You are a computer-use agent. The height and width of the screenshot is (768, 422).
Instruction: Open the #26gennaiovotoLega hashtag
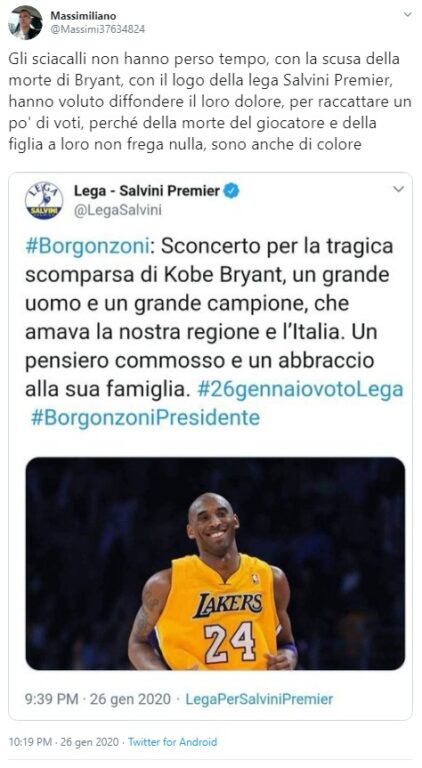[301, 390]
